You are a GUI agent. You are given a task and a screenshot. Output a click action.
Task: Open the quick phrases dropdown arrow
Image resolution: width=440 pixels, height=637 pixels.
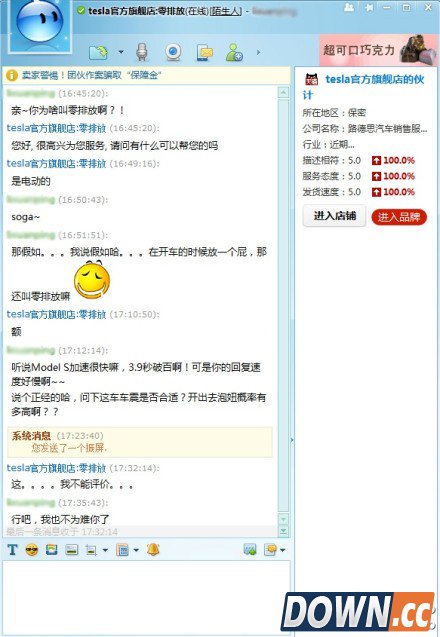[136, 550]
